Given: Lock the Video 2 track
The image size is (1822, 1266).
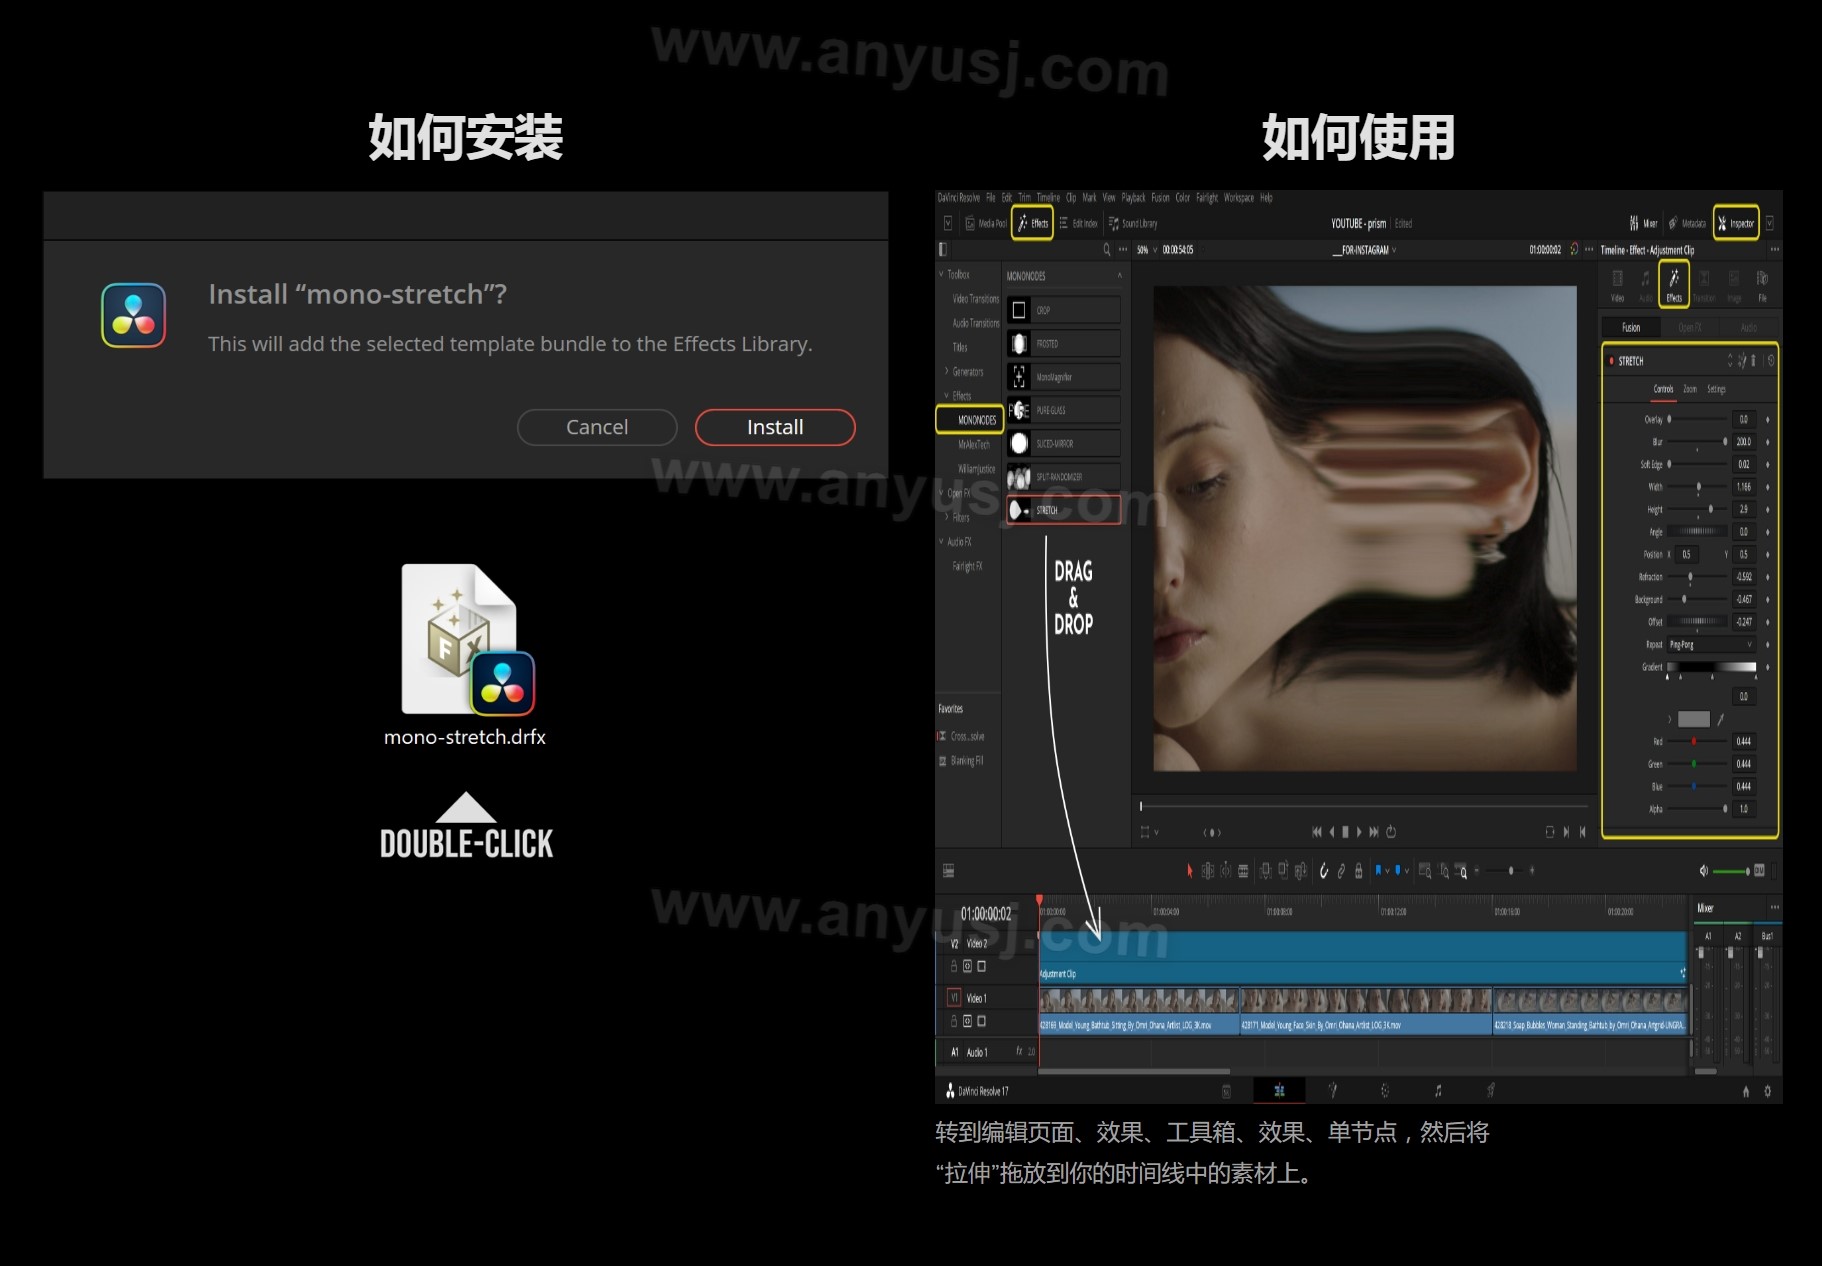Looking at the screenshot, I should (954, 966).
